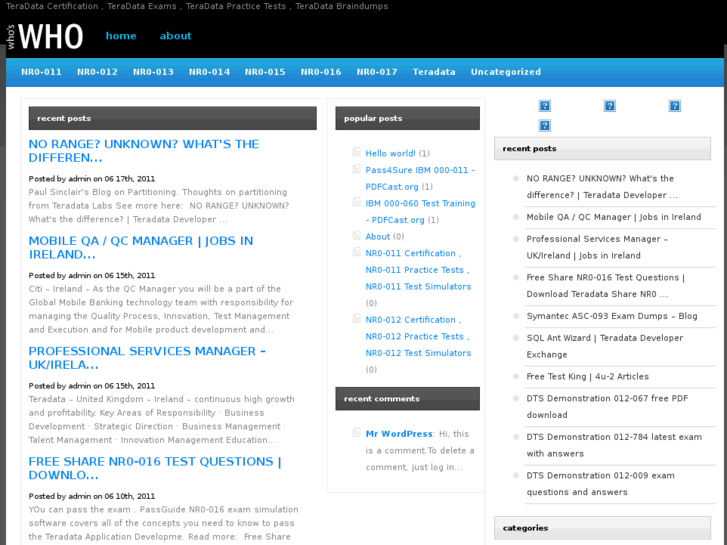The height and width of the screenshot is (545, 727).
Task: Click the Who's WHO site logo
Action: [45, 37]
